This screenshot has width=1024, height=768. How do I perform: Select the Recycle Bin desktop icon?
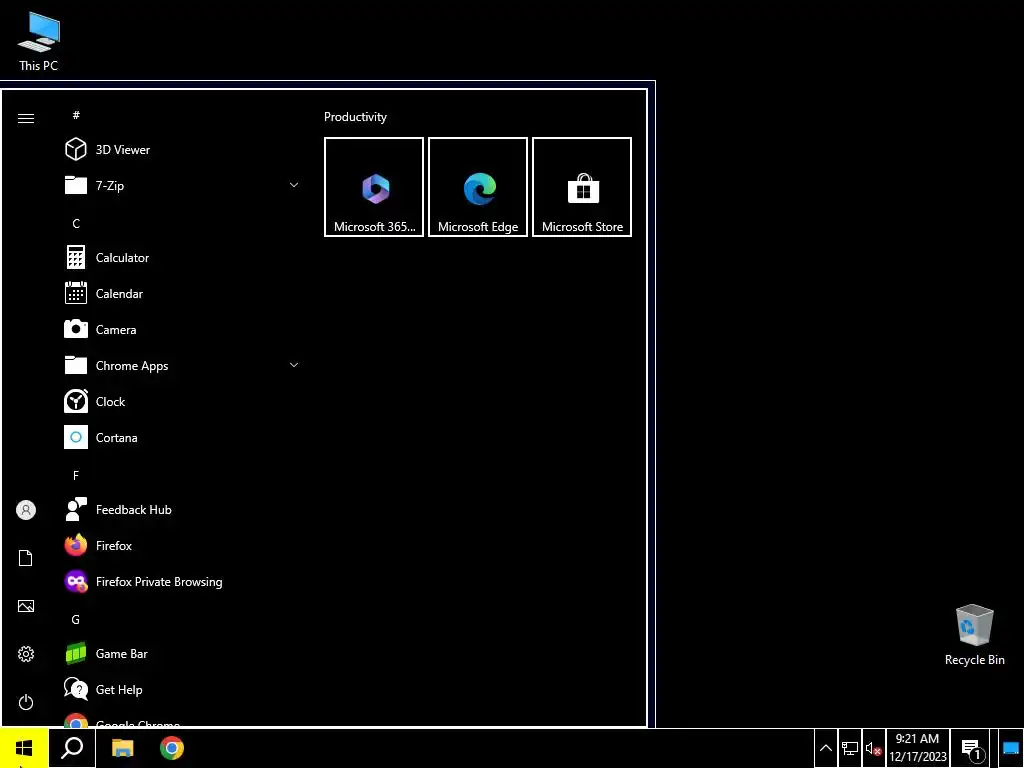point(974,635)
